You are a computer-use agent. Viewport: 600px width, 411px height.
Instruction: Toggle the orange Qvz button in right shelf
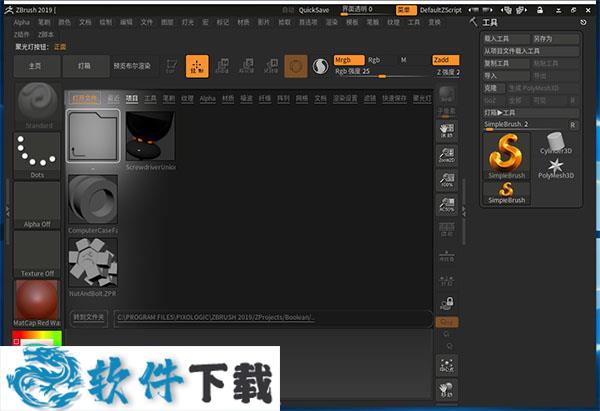447,323
